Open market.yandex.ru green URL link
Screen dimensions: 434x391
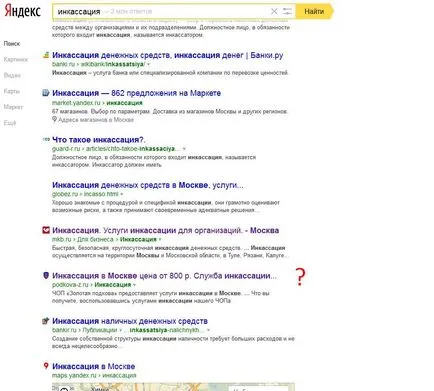tap(97, 103)
